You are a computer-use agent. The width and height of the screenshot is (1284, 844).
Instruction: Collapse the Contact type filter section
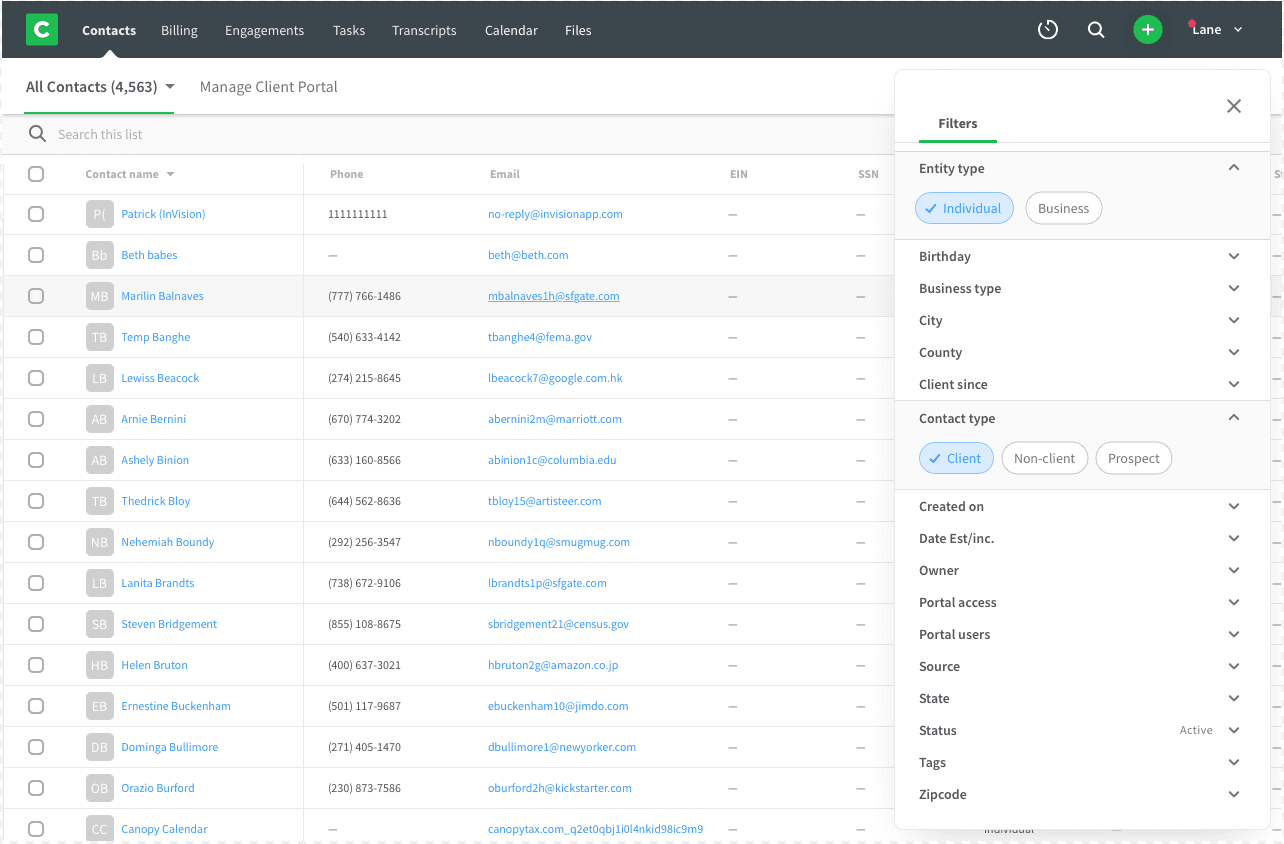[1234, 418]
